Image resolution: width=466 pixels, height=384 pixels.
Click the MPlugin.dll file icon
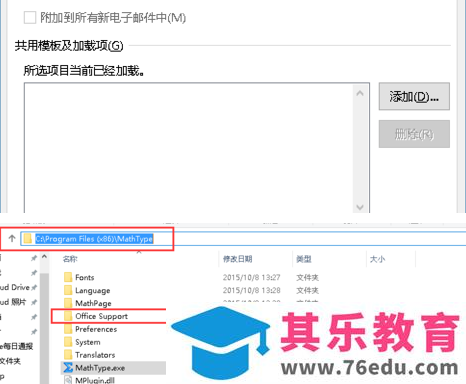point(68,380)
